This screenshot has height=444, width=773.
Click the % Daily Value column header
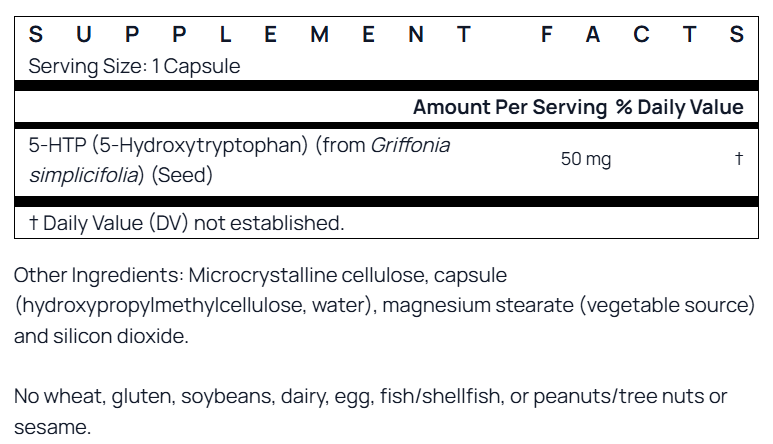pyautogui.click(x=680, y=107)
